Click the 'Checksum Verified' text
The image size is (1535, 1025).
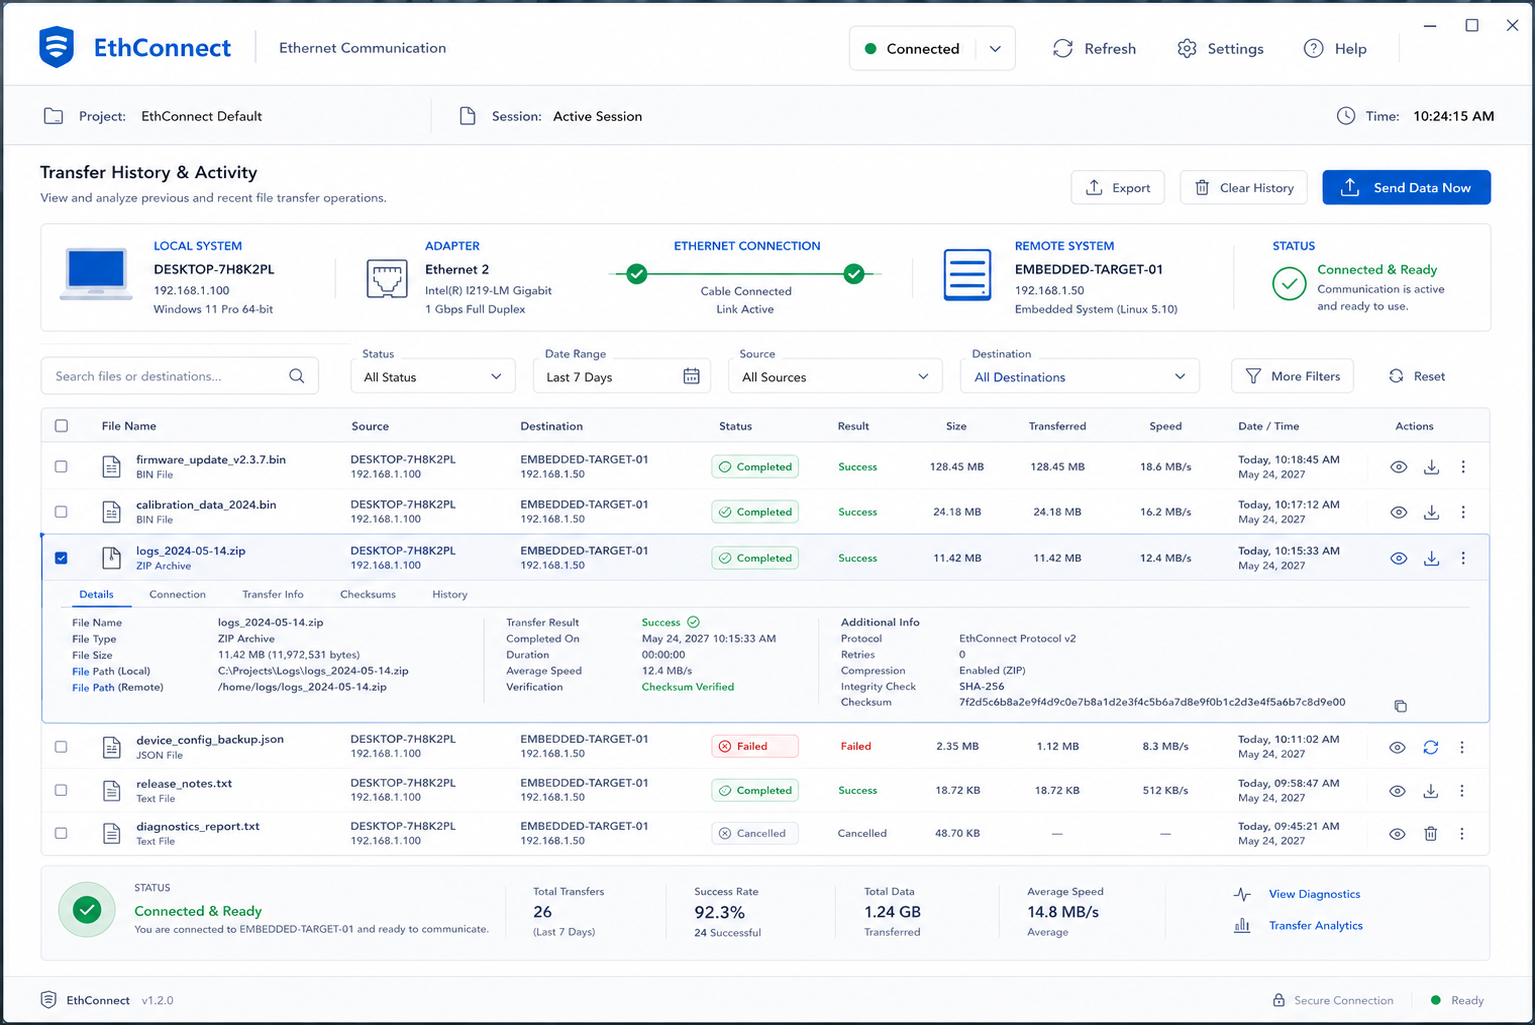(688, 687)
